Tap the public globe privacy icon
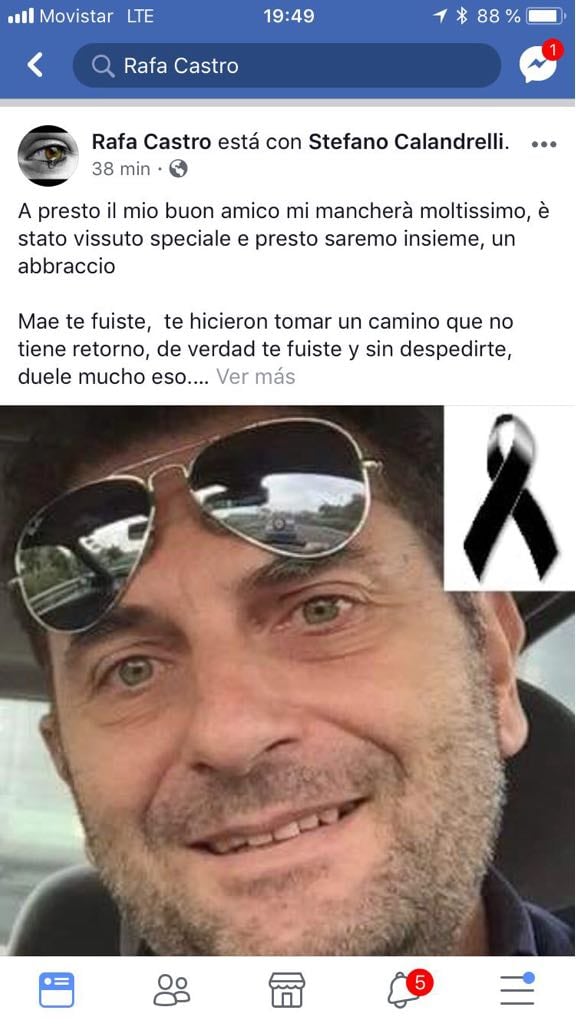This screenshot has height=1024, width=576. coord(178,169)
